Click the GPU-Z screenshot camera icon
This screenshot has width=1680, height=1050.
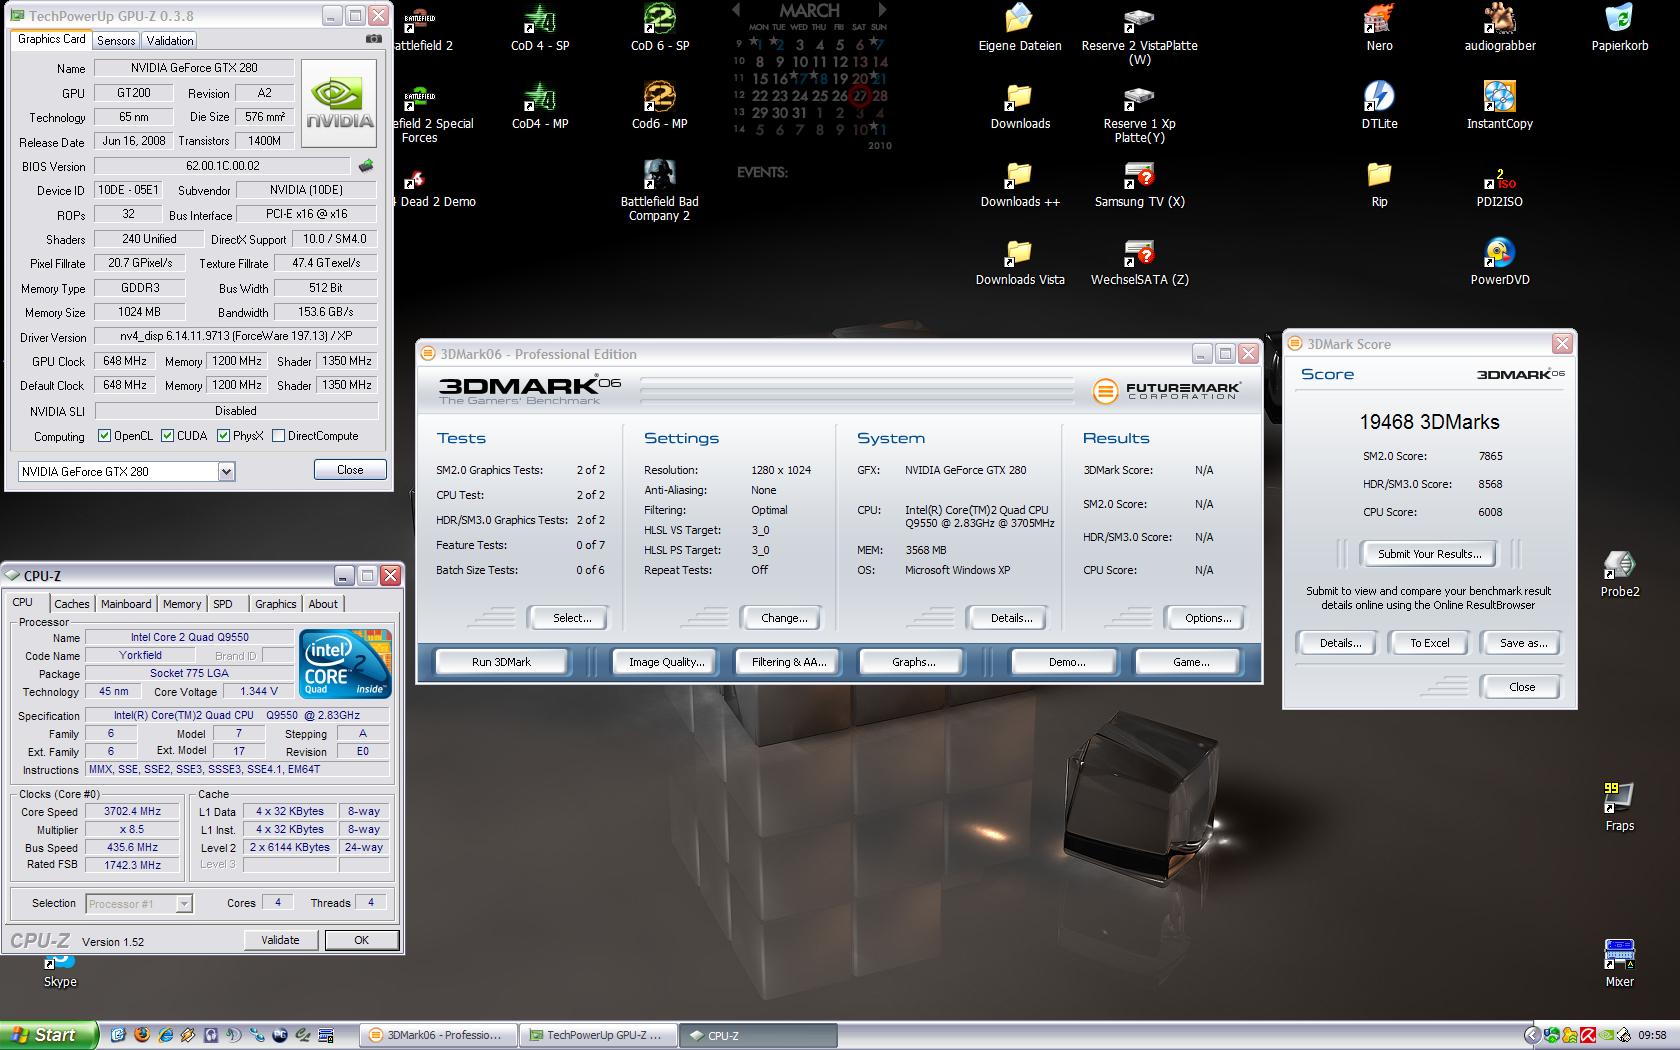374,39
